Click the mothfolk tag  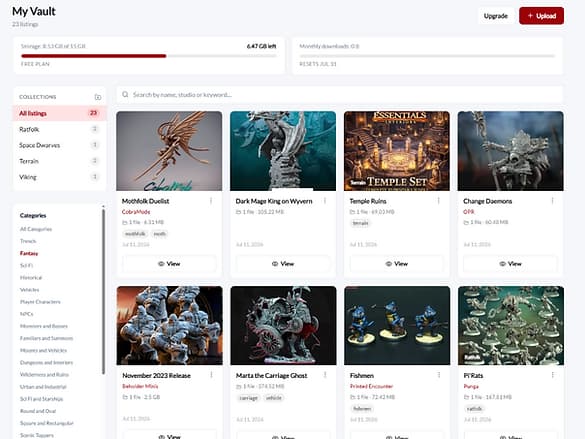click(135, 234)
